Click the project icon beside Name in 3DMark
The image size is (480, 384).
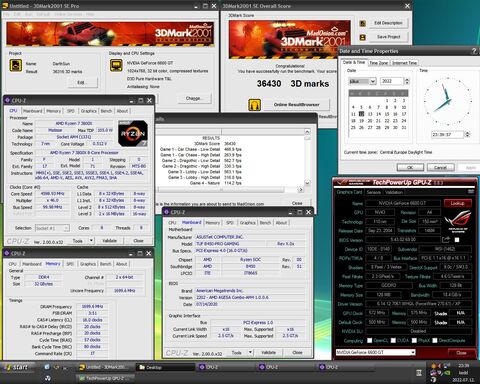16,65
